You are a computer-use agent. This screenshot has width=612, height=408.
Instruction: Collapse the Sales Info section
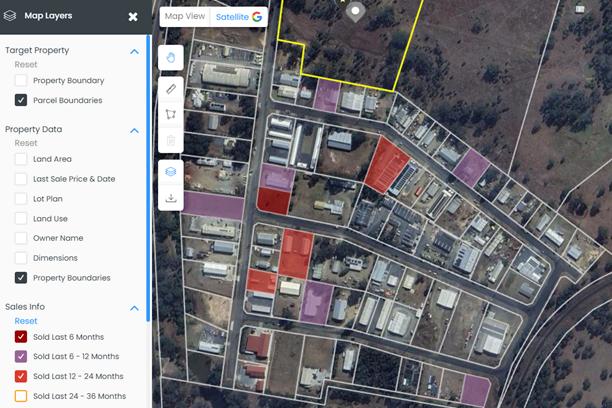coord(134,308)
